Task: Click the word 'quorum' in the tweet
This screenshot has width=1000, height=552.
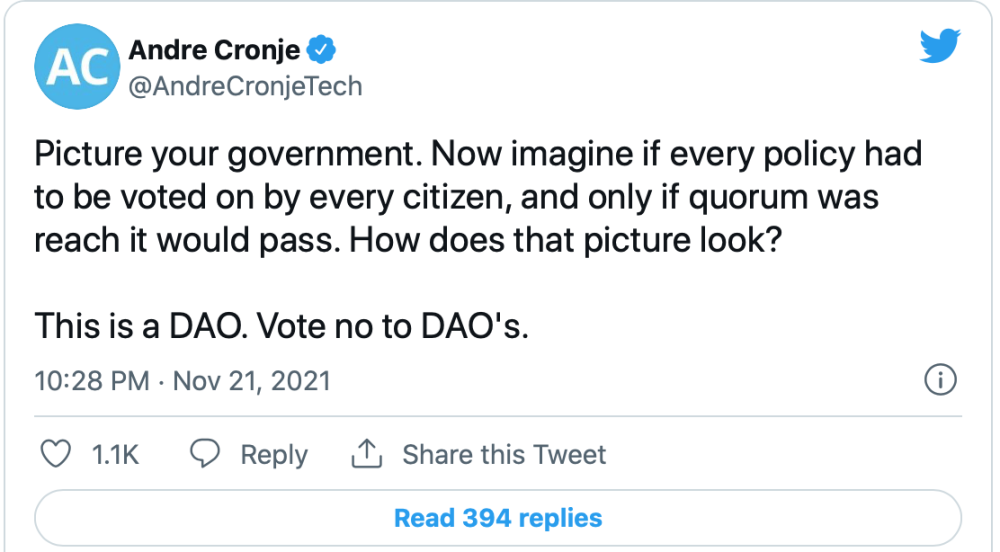Action: click(x=748, y=199)
